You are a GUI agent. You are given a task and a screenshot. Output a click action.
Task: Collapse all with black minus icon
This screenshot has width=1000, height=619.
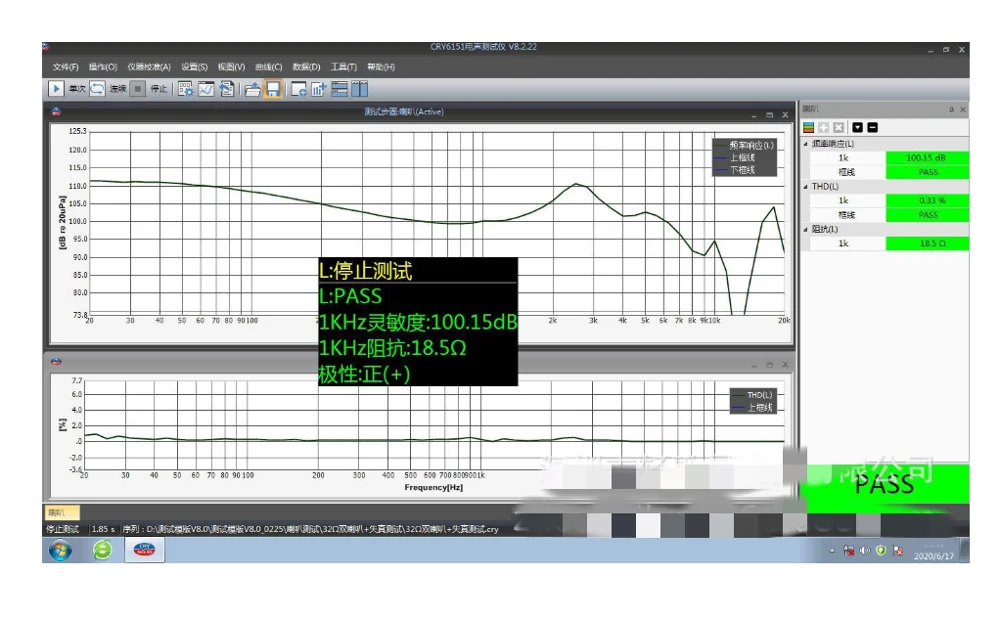[x=872, y=127]
